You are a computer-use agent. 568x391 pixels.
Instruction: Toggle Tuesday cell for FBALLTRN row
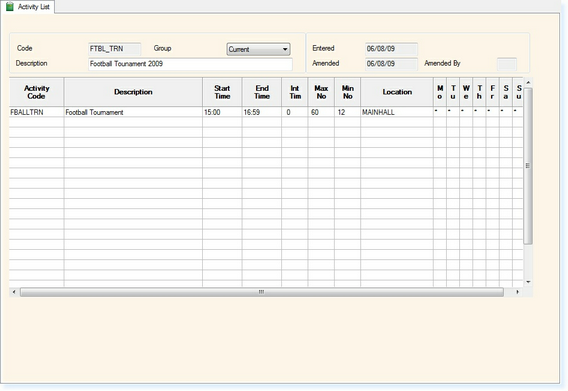tap(453, 112)
